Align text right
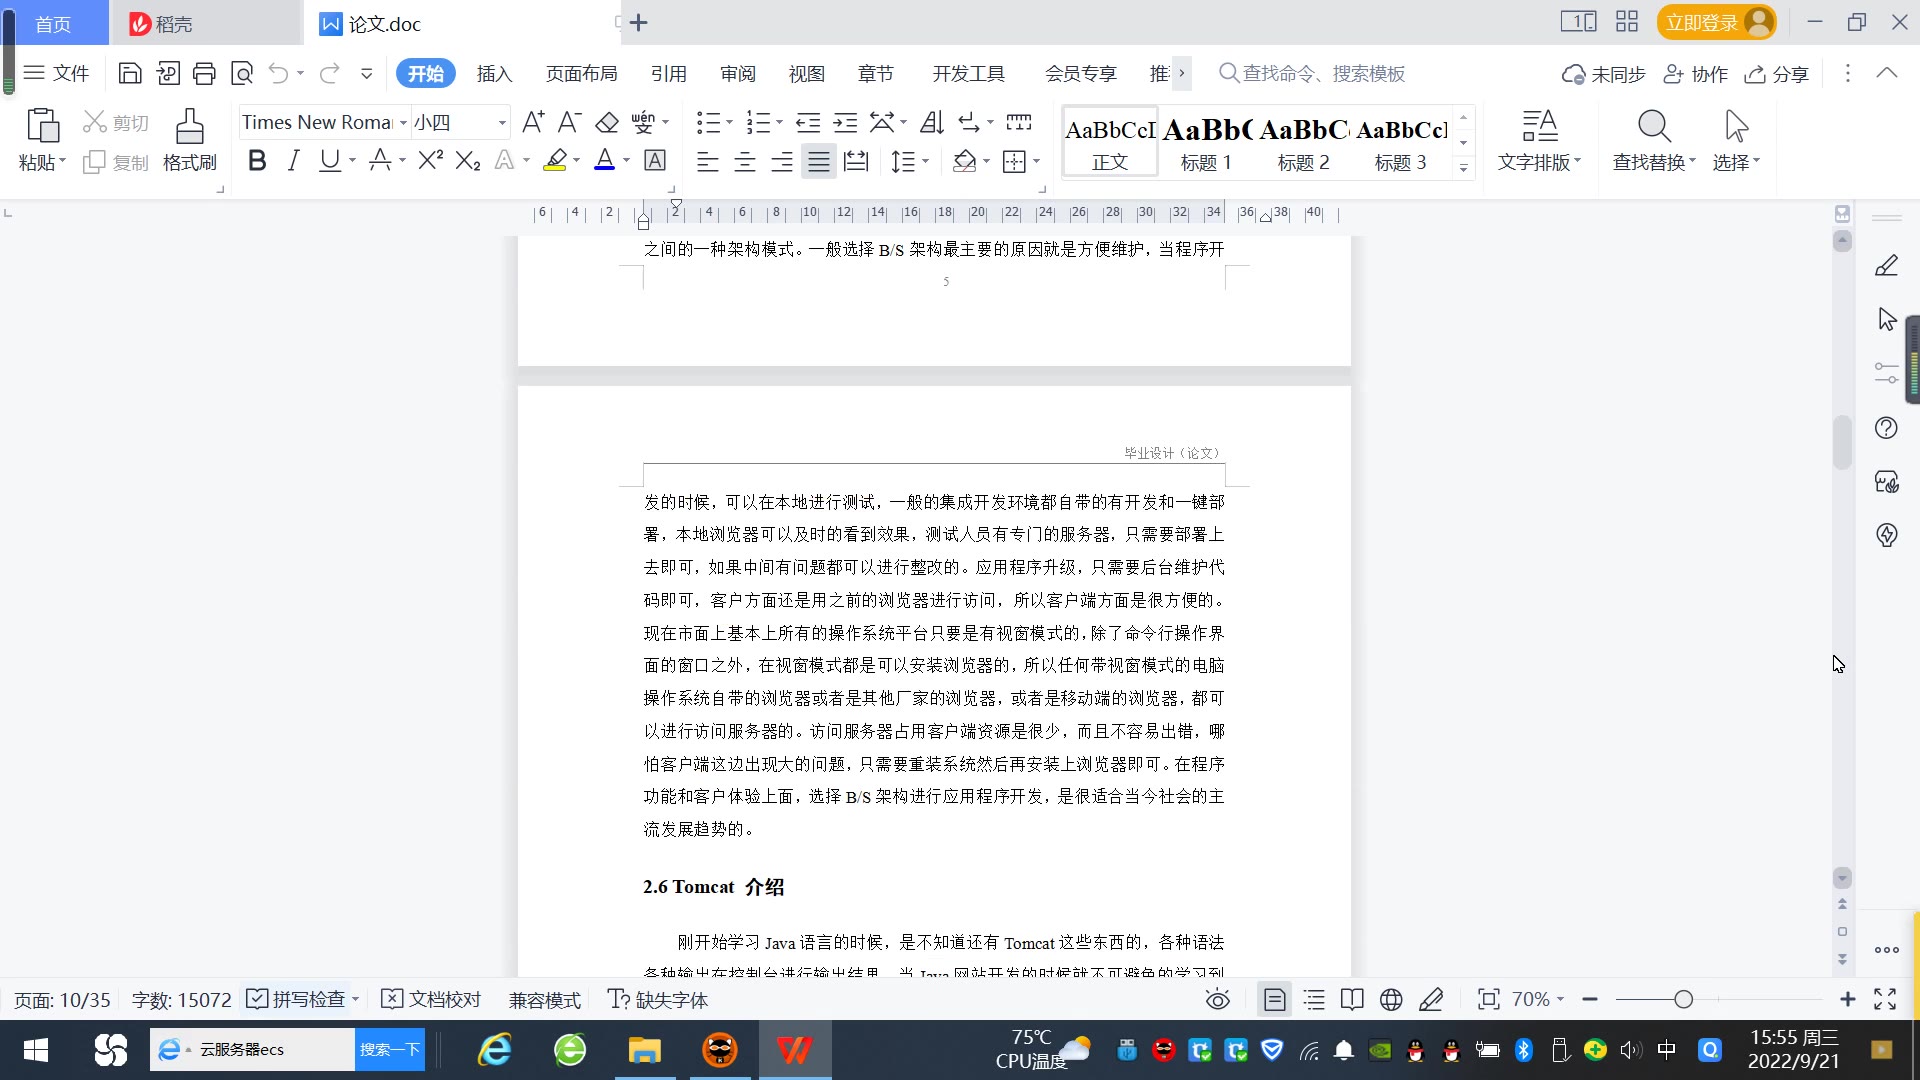This screenshot has height=1080, width=1920. click(782, 161)
